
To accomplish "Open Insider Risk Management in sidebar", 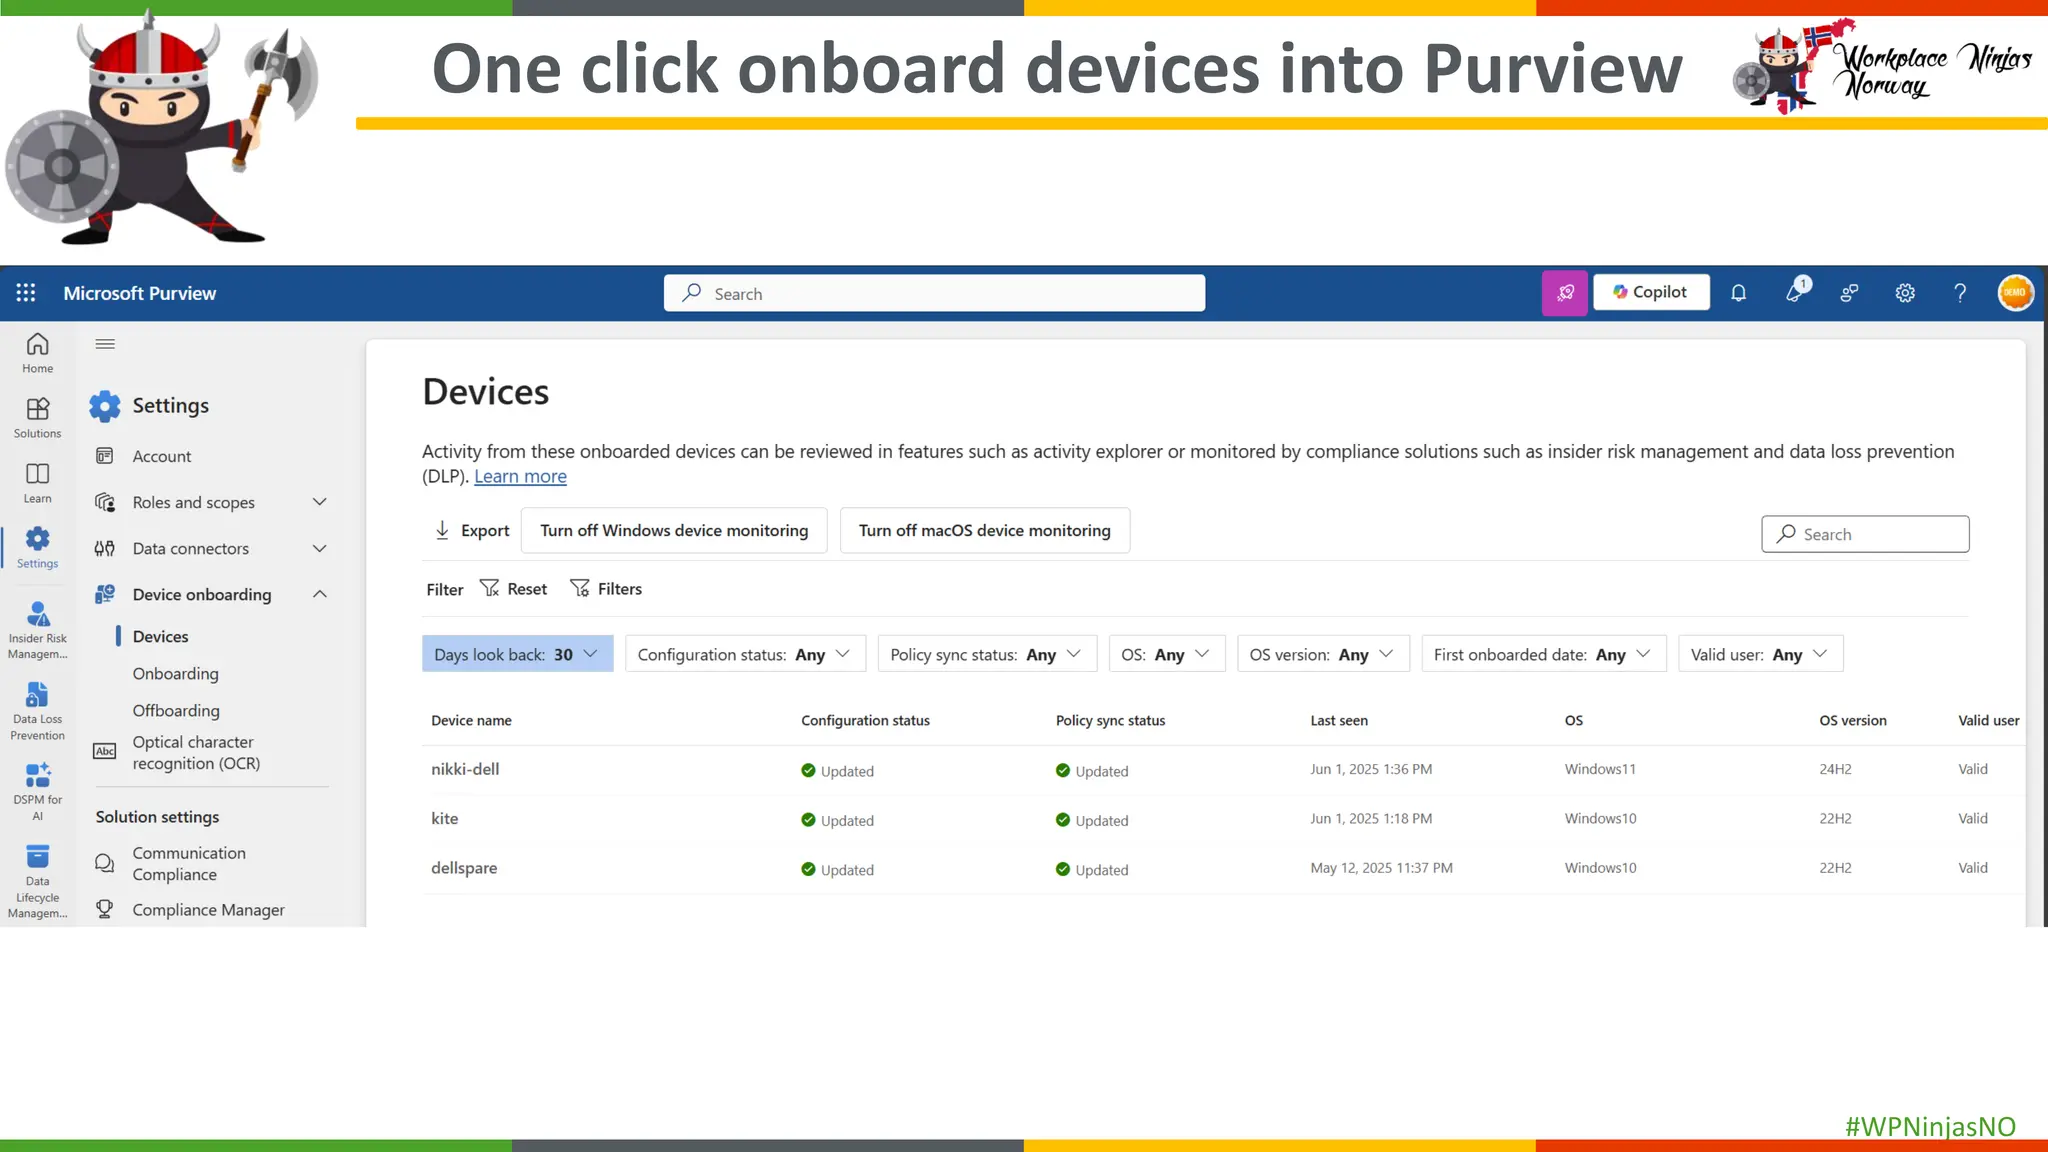I will click(x=37, y=629).
